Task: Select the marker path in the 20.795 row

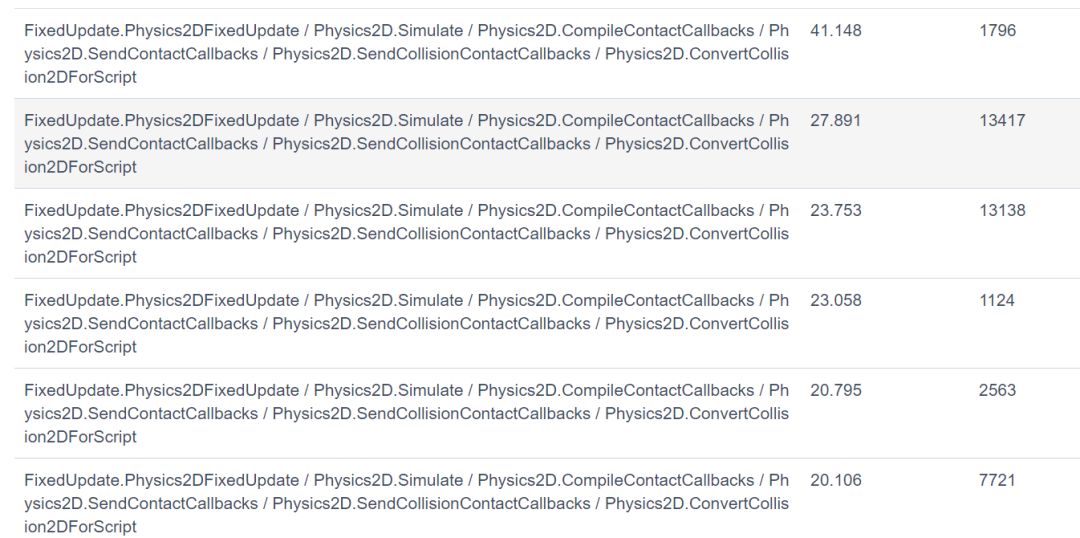Action: [x=406, y=413]
